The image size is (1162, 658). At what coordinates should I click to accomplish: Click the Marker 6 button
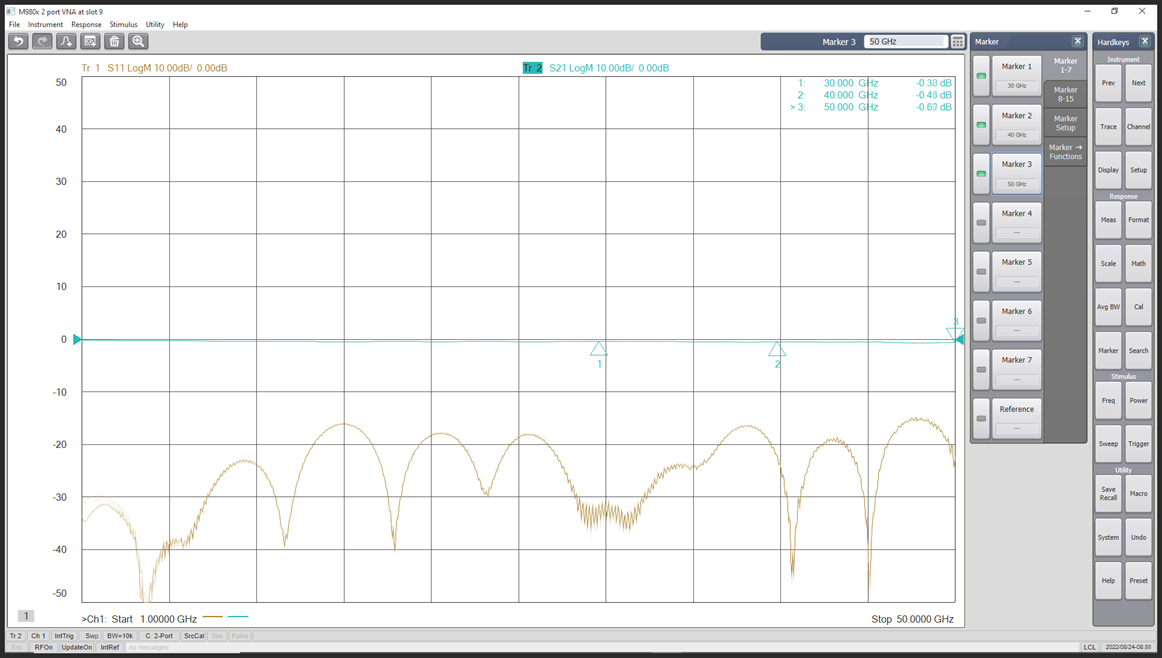pyautogui.click(x=1017, y=321)
